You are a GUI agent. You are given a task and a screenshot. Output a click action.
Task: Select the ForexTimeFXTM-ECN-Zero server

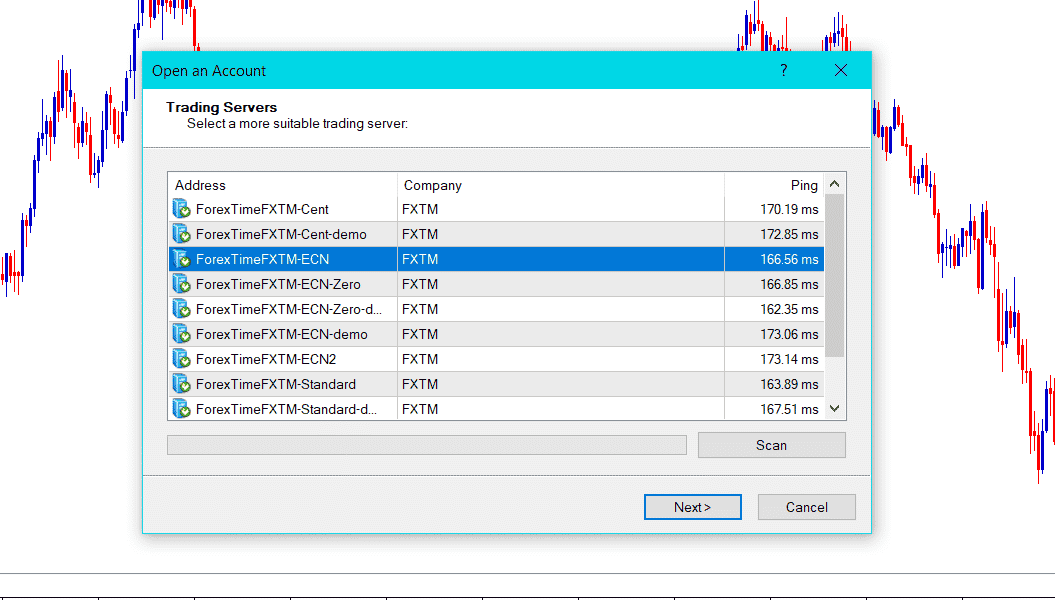[x=496, y=284]
